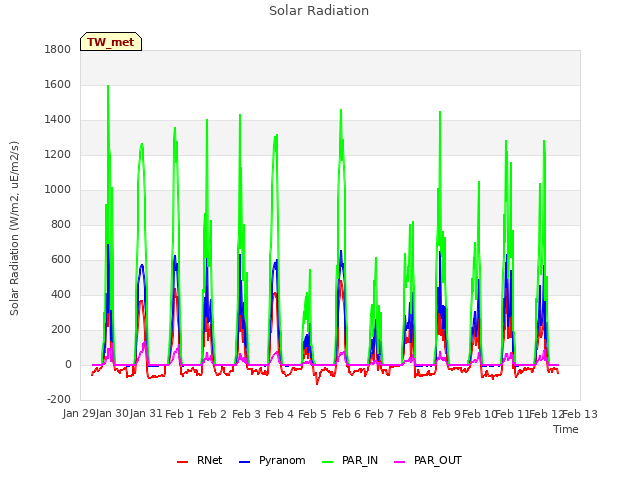The width and height of the screenshot is (640, 480).
Task: Click the 1600 y-axis tick label
Action: click(58, 84)
